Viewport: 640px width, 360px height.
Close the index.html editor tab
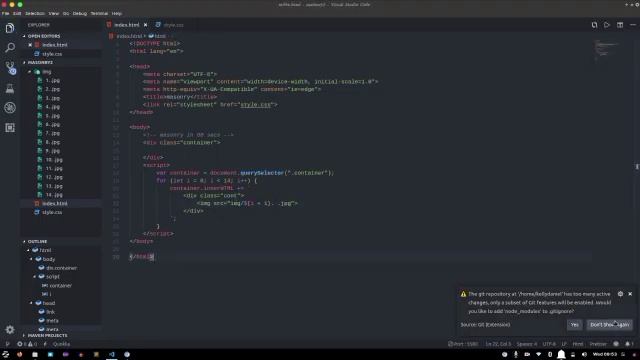(145, 25)
